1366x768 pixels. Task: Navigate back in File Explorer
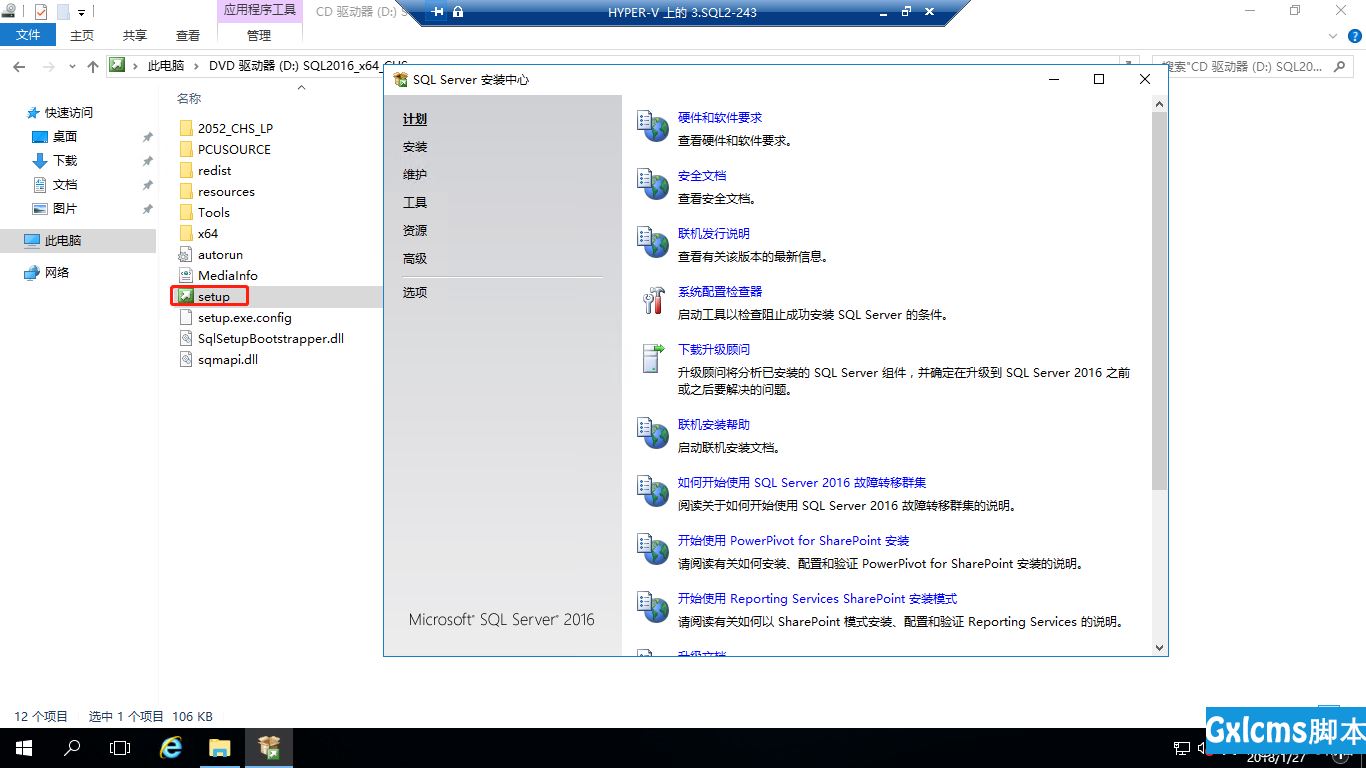19,66
